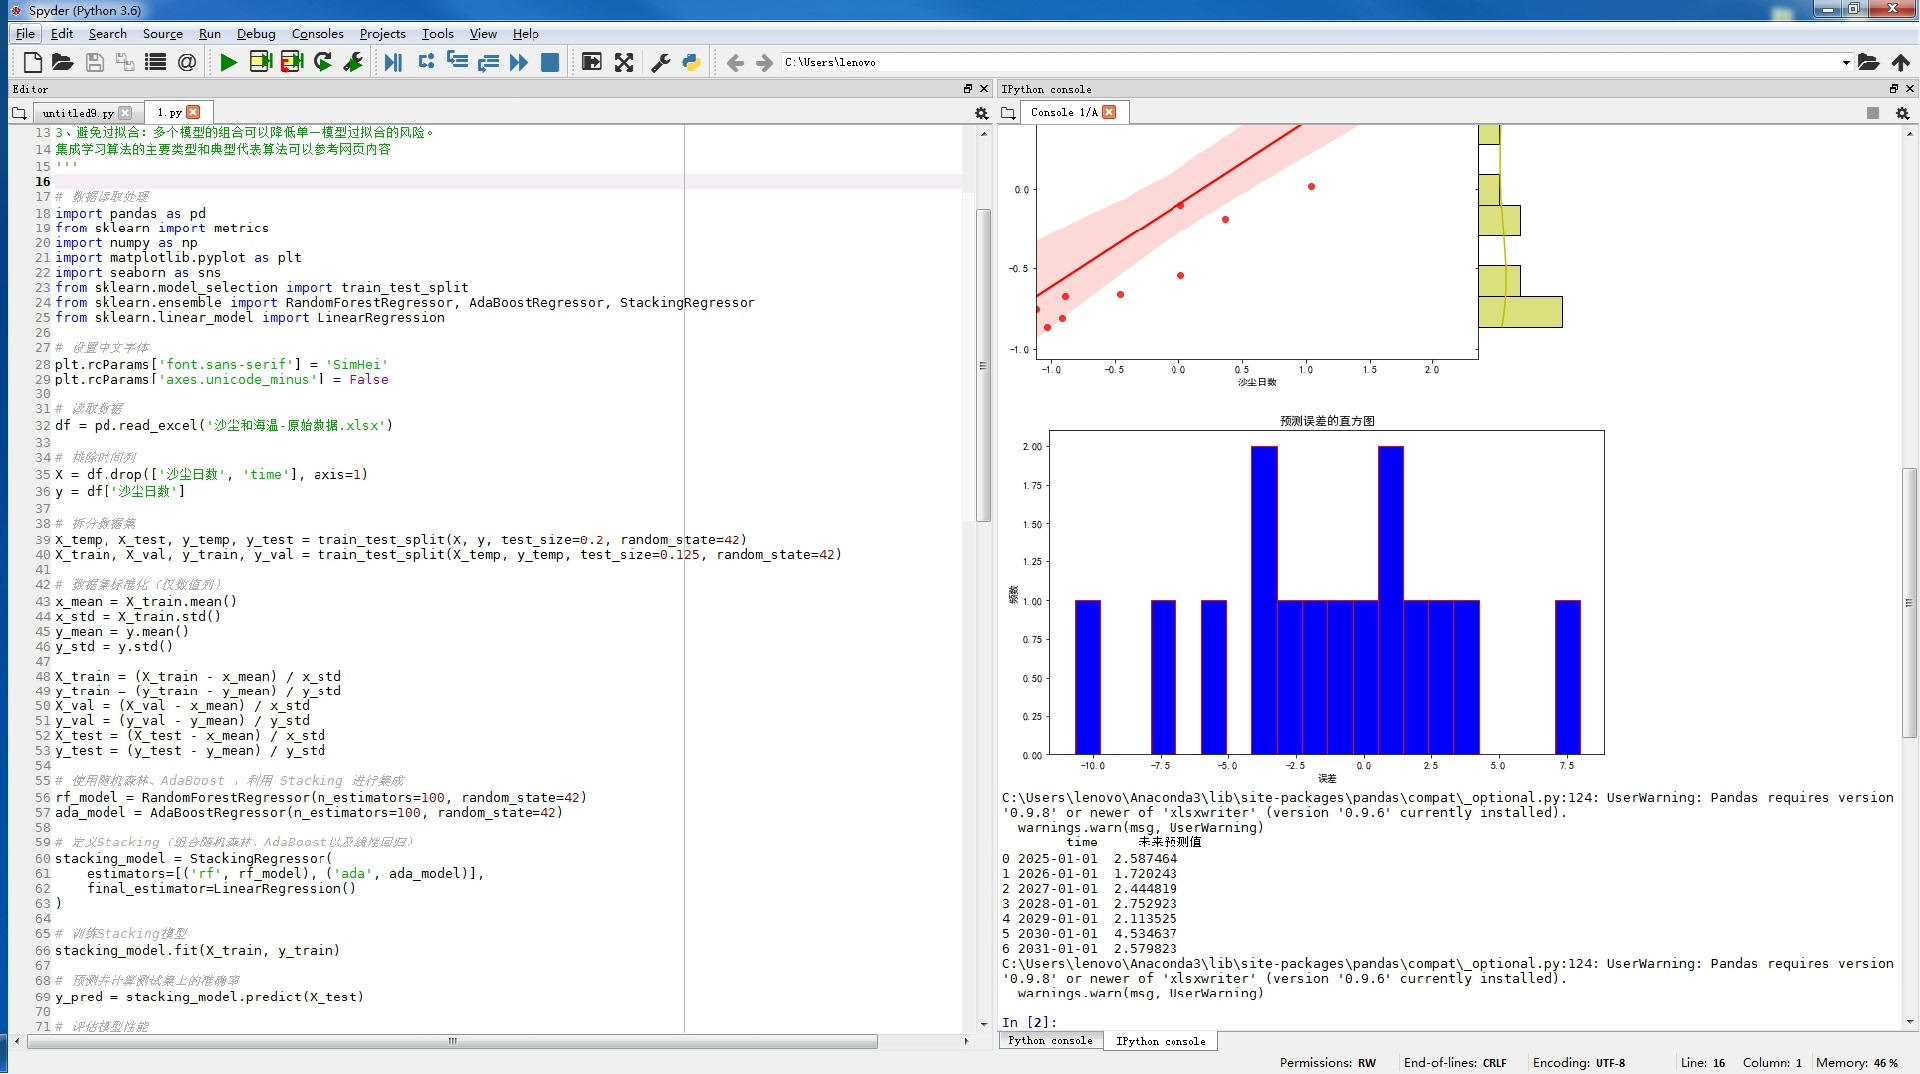Close the Editor pane
The image size is (1920, 1074).
pyautogui.click(x=984, y=89)
